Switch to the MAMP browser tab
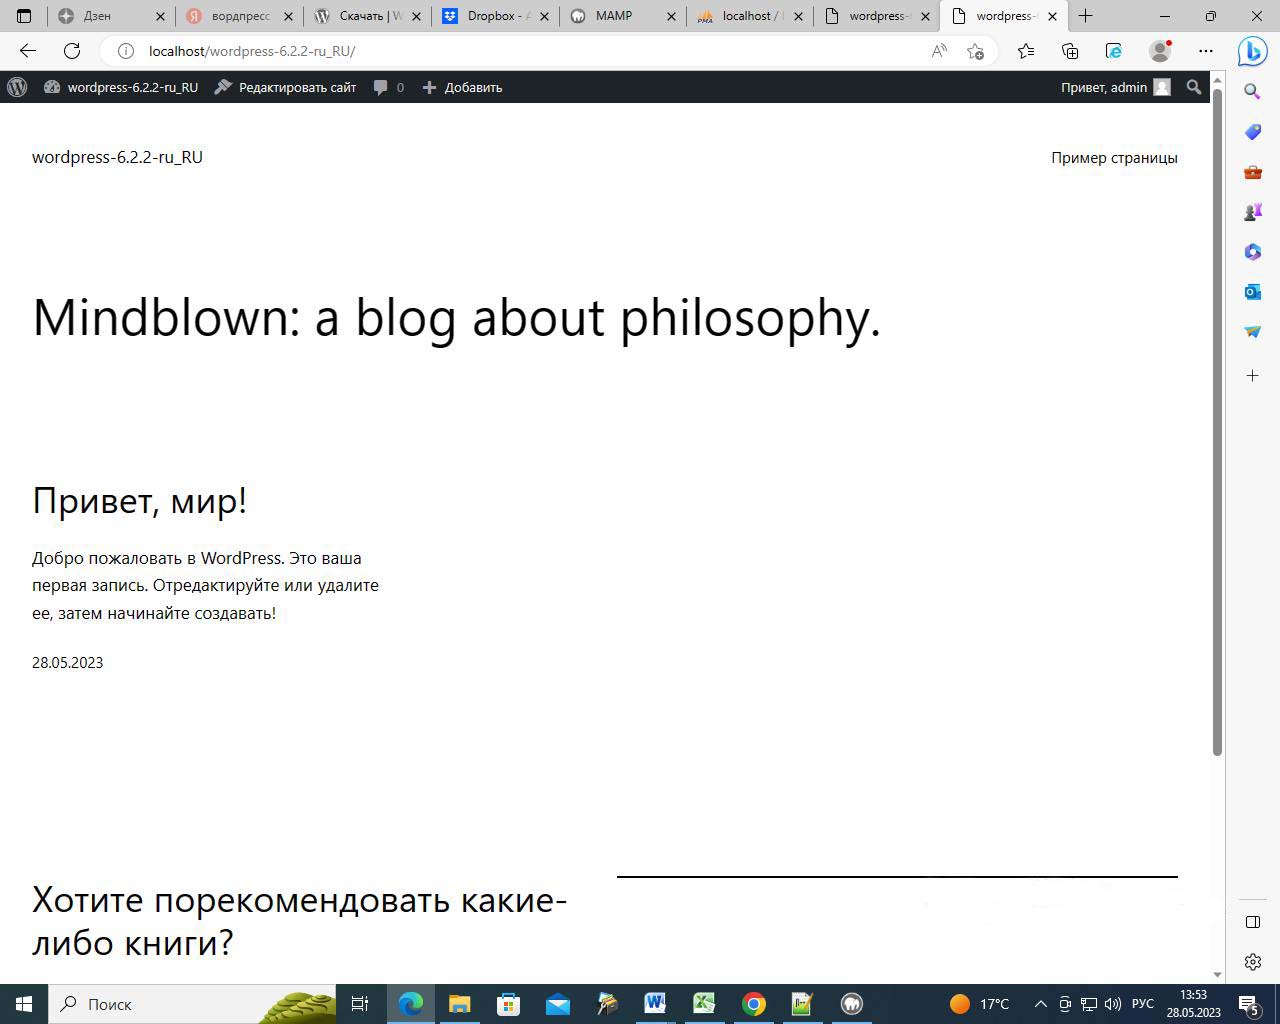 click(x=613, y=16)
